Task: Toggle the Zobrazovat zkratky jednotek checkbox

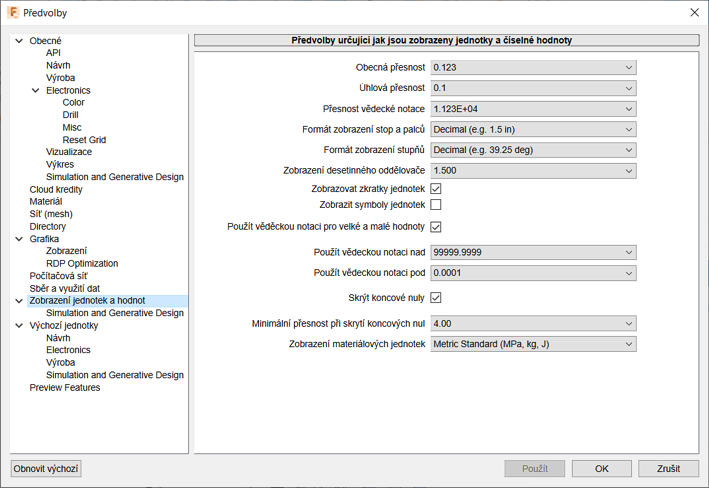Action: tap(436, 188)
